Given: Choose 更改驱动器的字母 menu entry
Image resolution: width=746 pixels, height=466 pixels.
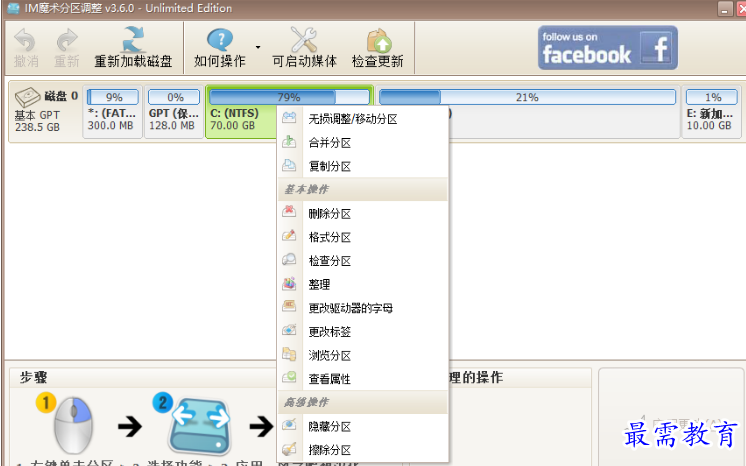Looking at the screenshot, I should pos(363,308).
